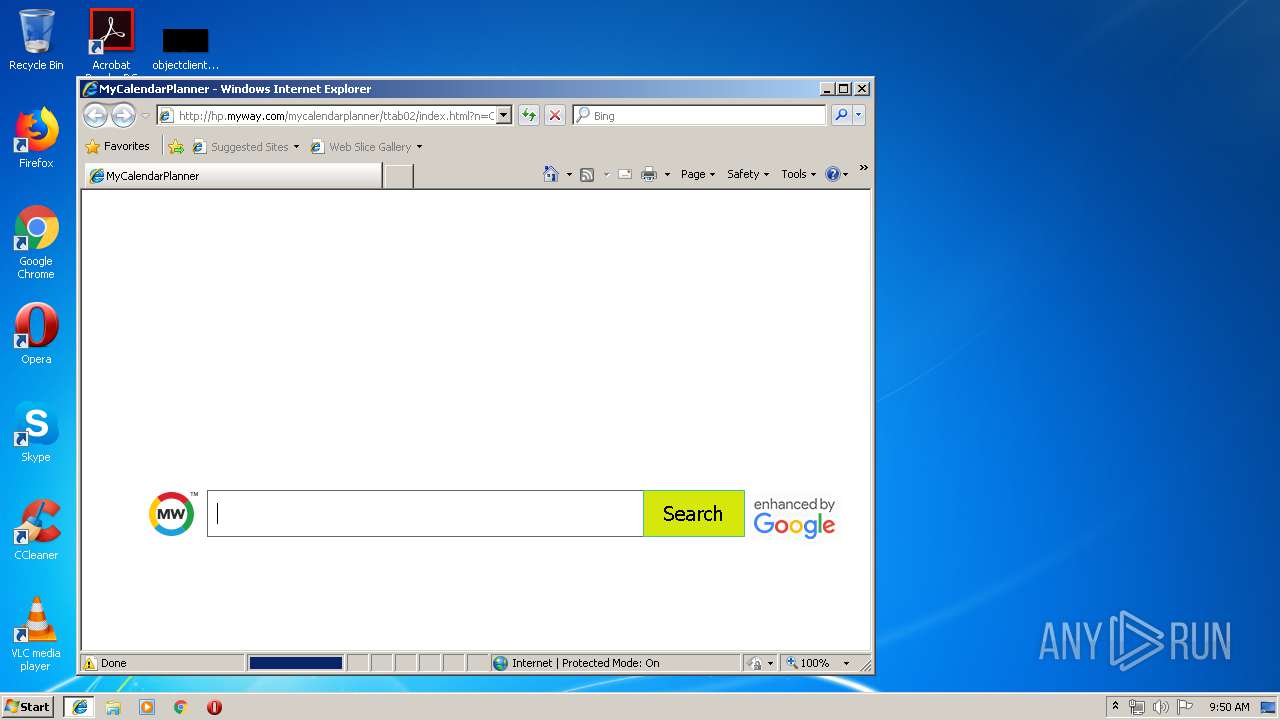Viewport: 1280px width, 720px height.
Task: Click the Print icon
Action: (649, 174)
